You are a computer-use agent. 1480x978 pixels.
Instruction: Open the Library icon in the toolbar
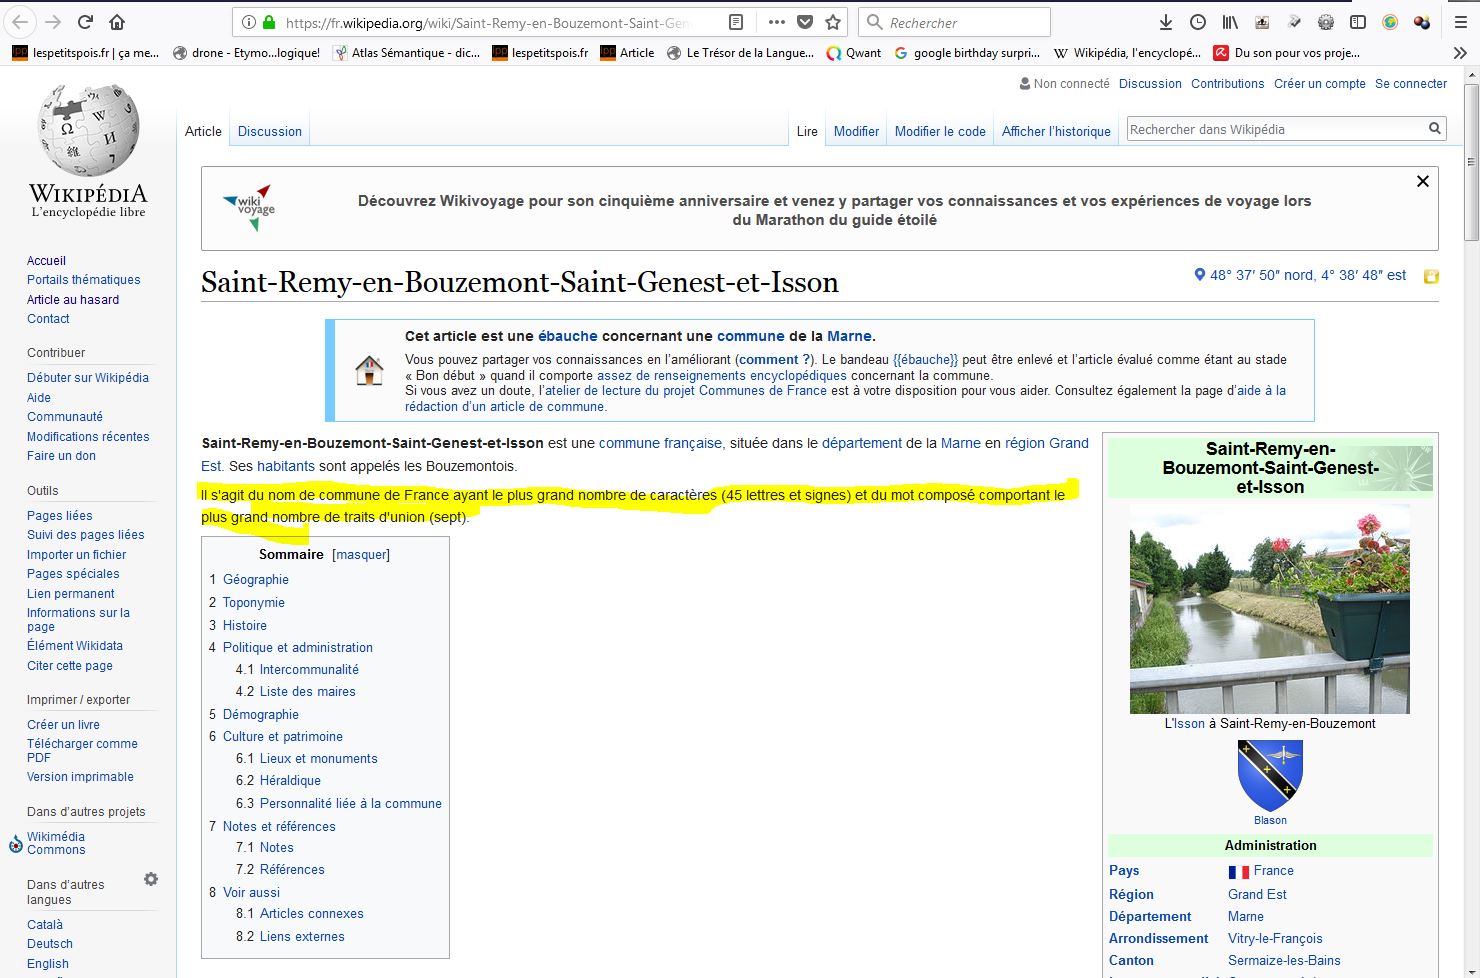pyautogui.click(x=1229, y=22)
